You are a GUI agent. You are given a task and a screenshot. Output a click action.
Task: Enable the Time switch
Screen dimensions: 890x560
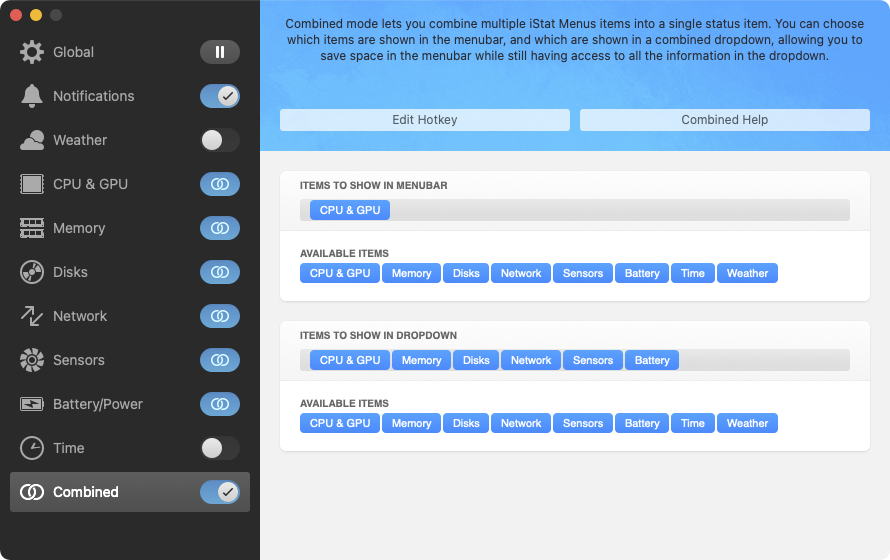[220, 448]
